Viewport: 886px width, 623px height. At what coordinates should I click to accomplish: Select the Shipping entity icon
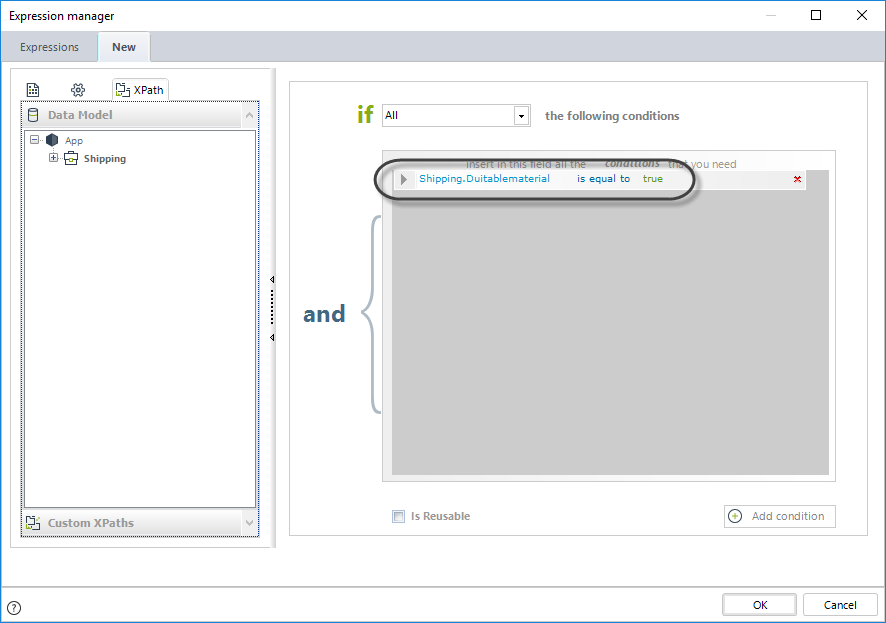pos(71,159)
